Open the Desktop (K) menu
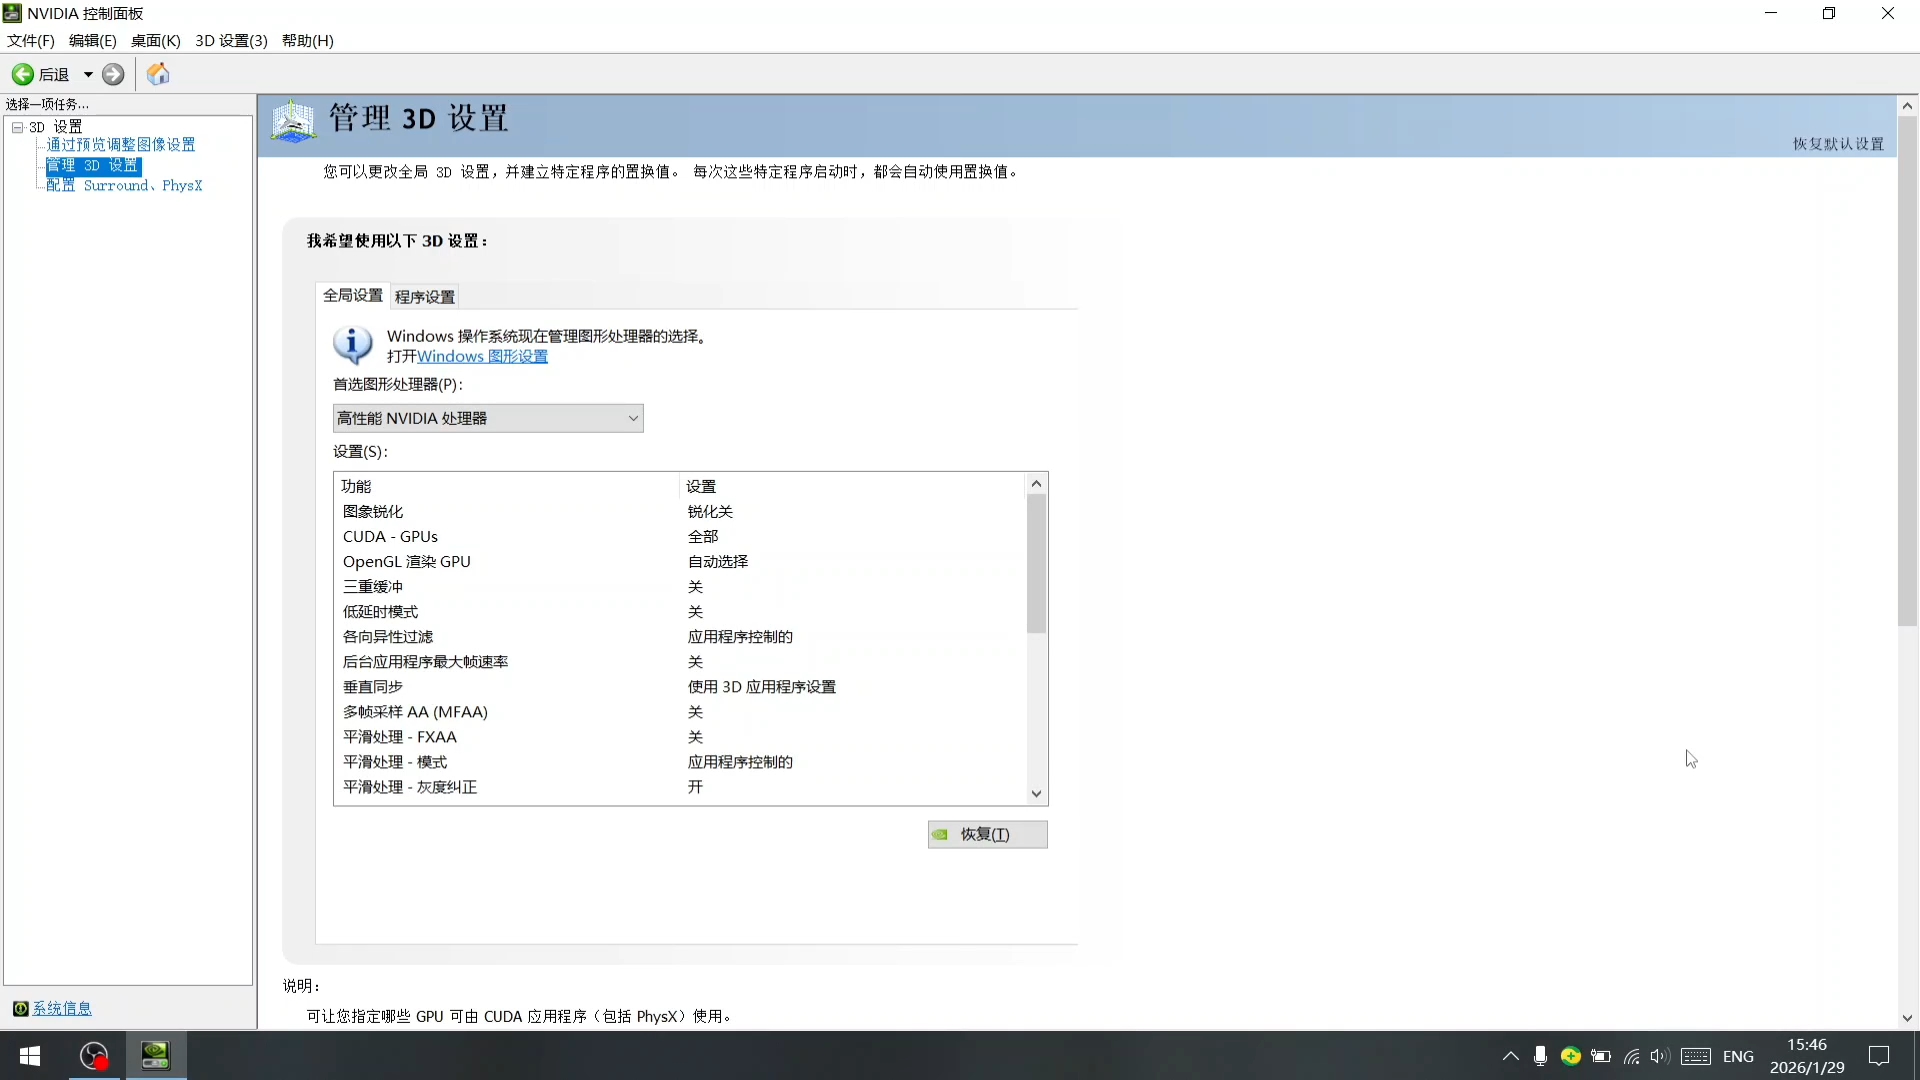 [x=155, y=40]
